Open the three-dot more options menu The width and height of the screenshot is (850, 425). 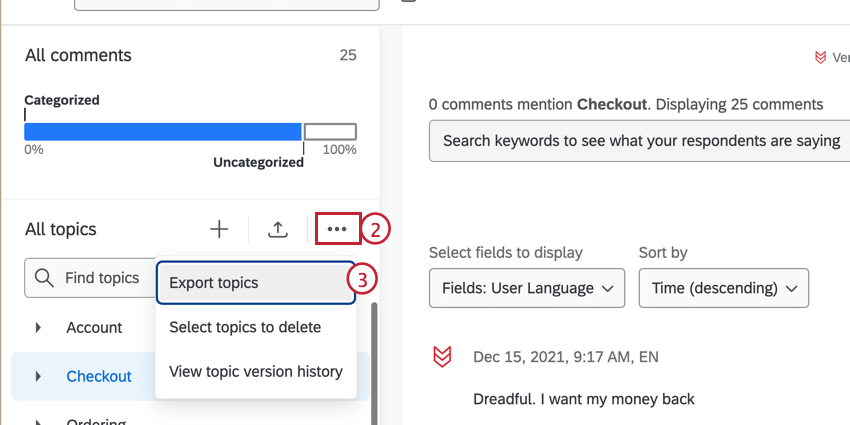(x=337, y=229)
